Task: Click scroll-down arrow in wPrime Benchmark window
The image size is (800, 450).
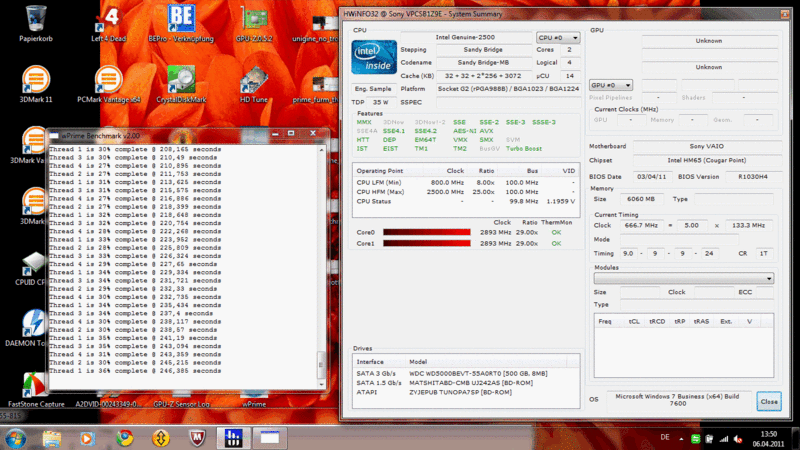Action: [321, 385]
